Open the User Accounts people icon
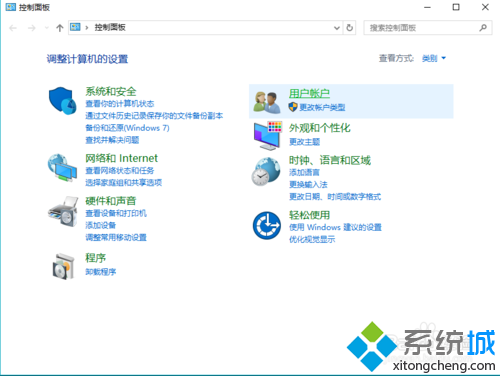The width and height of the screenshot is (500, 376). [x=267, y=102]
